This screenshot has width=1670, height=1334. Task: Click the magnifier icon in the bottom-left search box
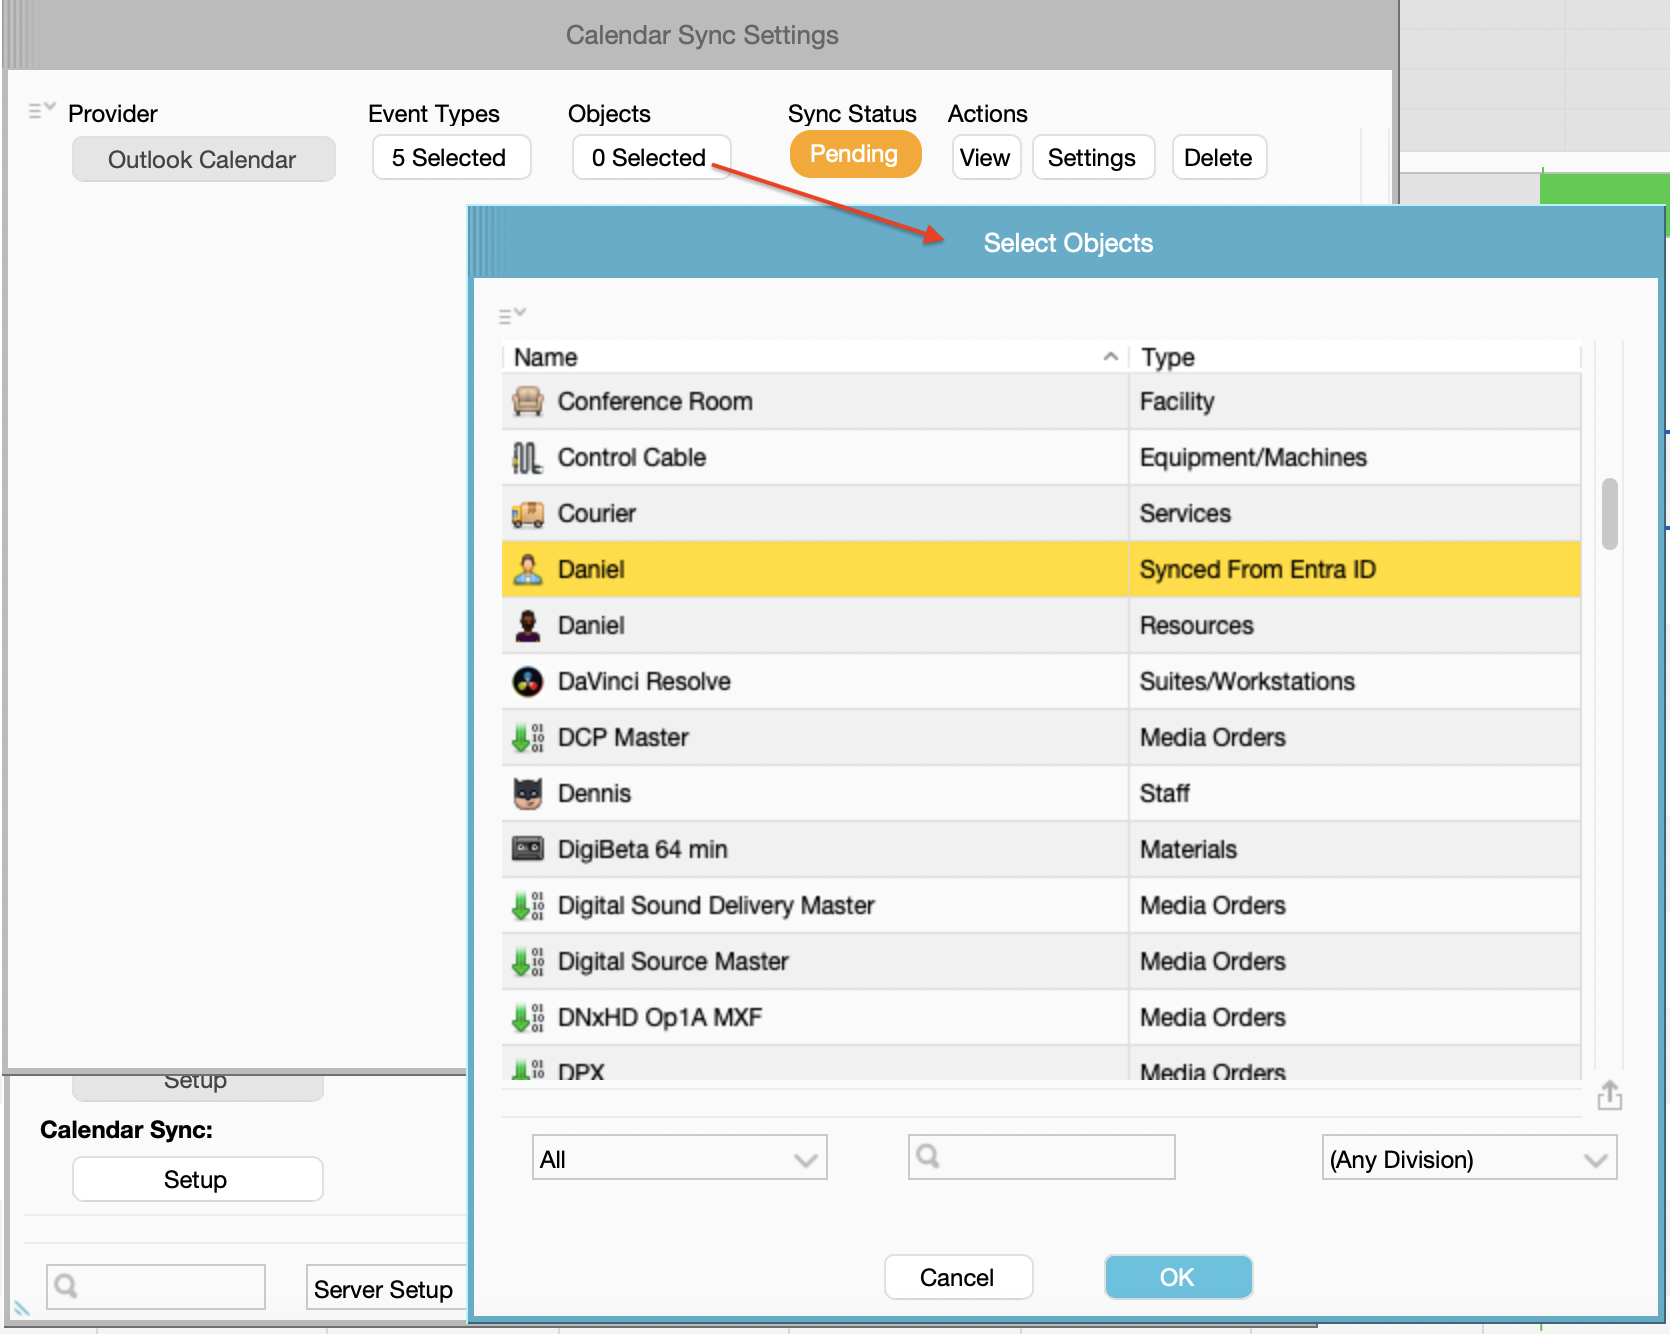tap(66, 1285)
